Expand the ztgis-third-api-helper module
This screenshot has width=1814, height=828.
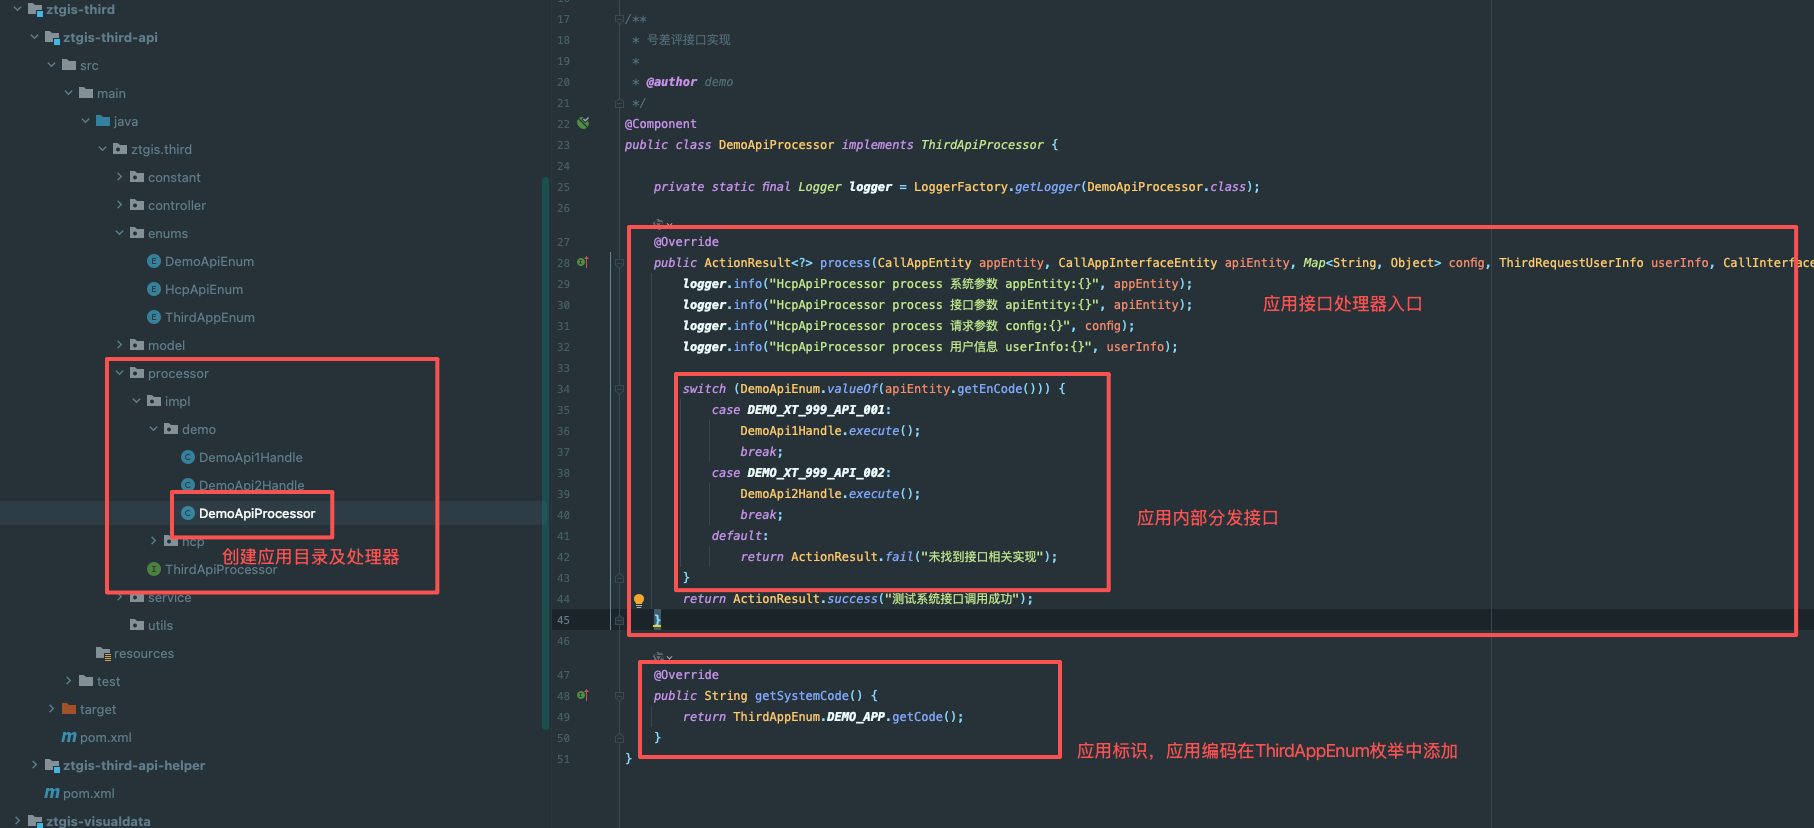coord(35,765)
